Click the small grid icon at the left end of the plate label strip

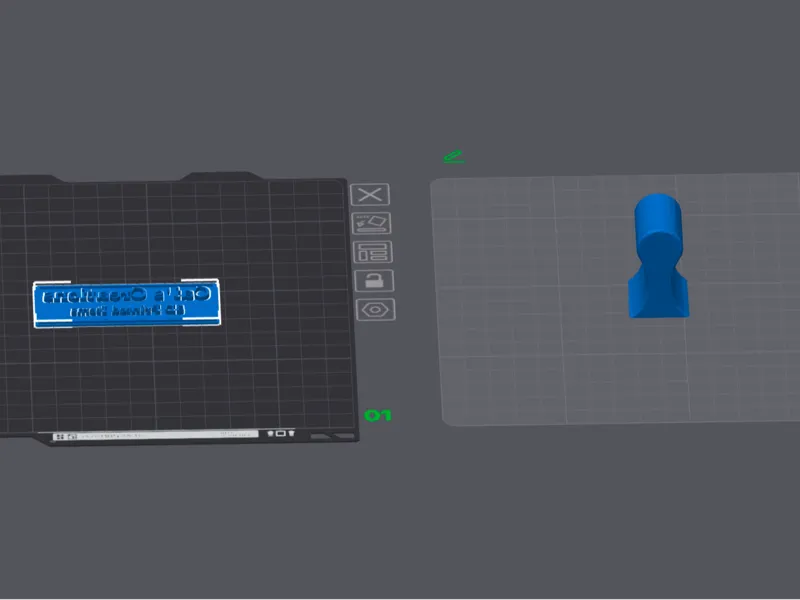click(60, 437)
